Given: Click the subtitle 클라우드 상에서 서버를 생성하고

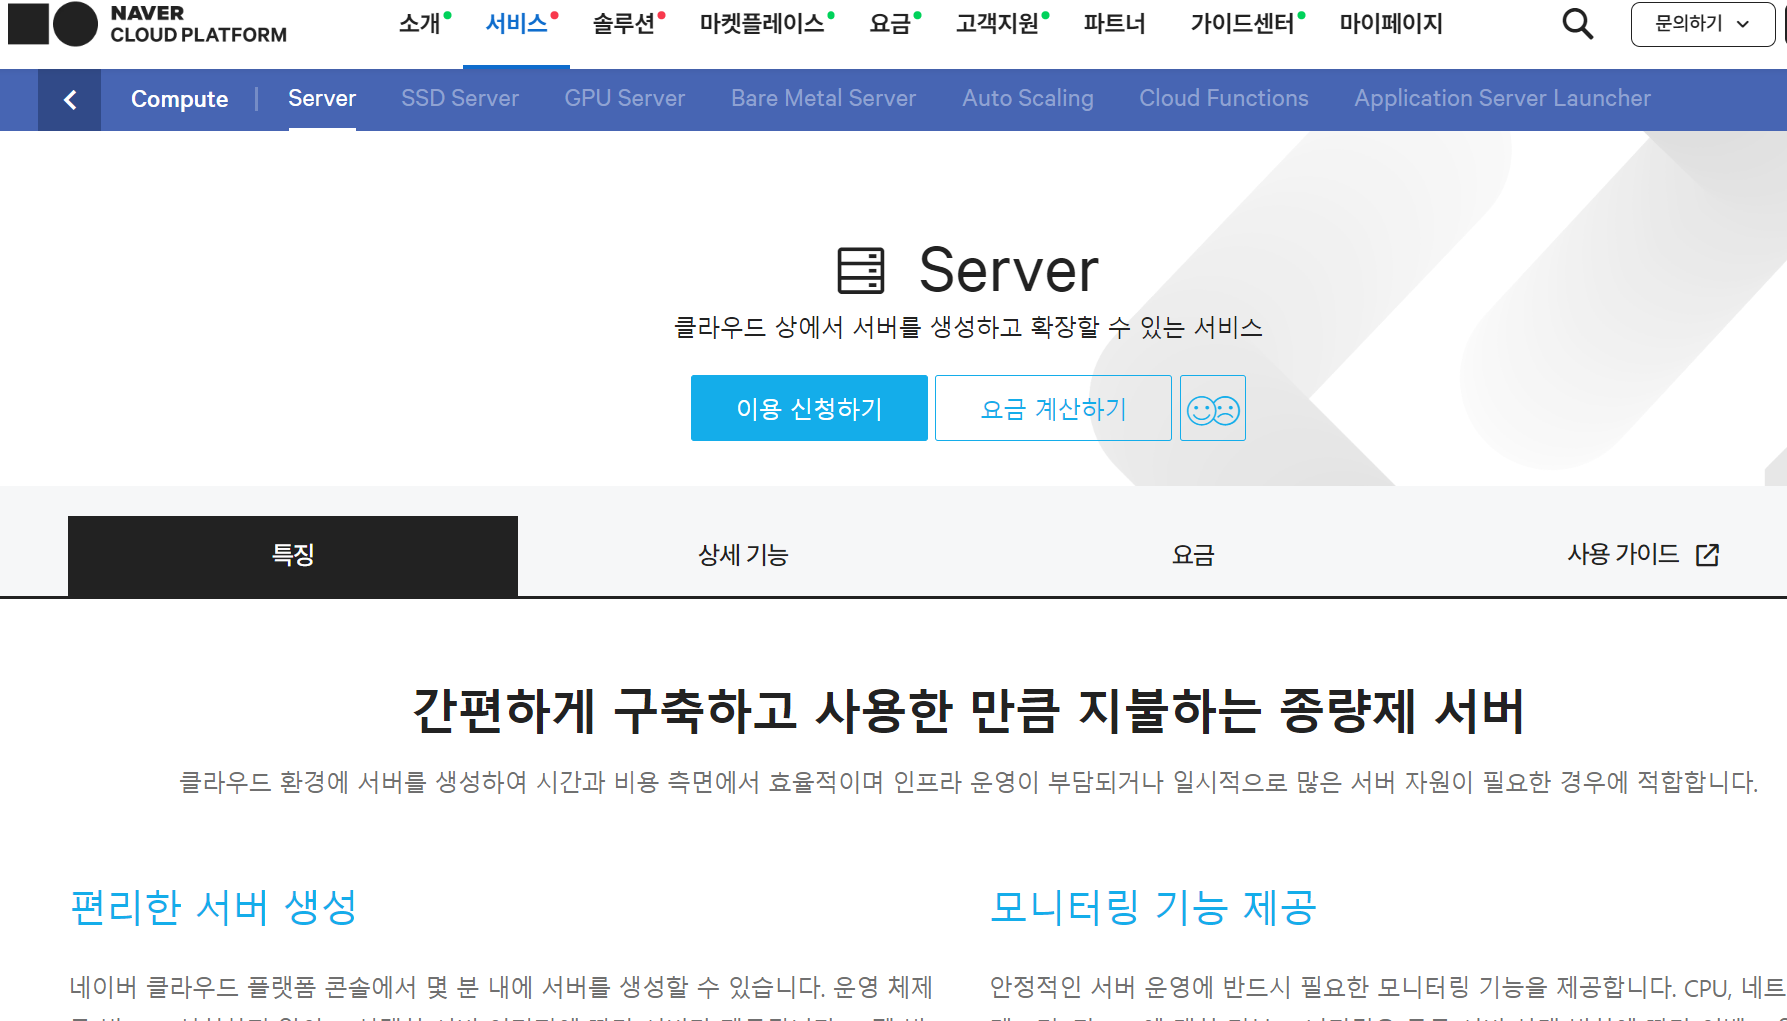Looking at the screenshot, I should 968,327.
